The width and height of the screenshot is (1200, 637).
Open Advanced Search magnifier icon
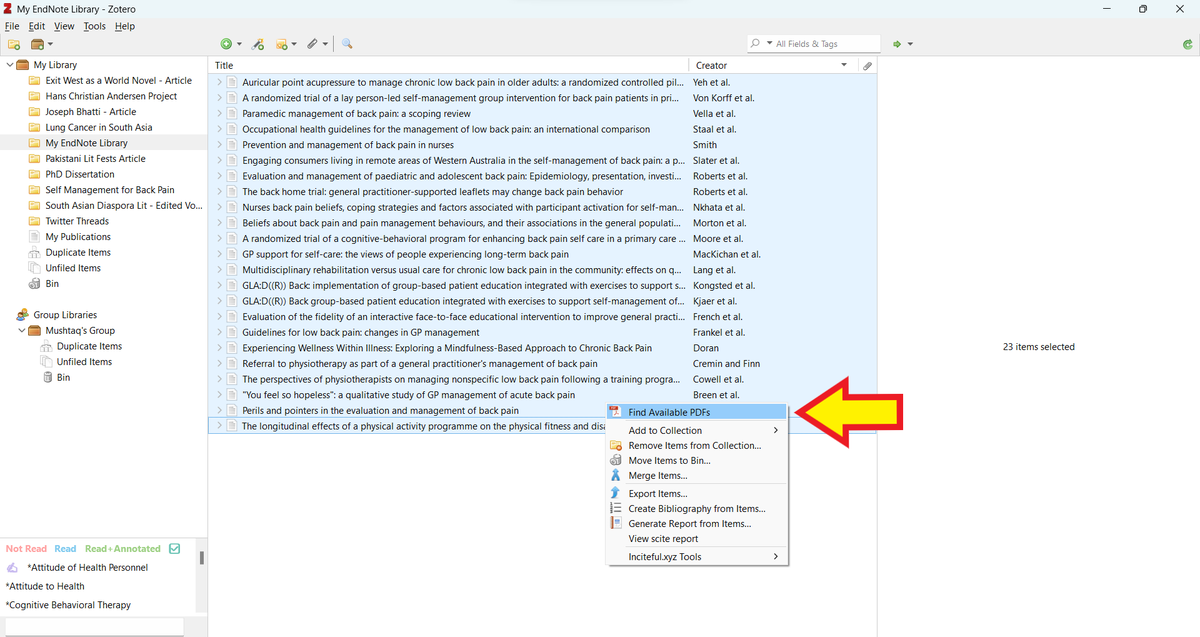(x=347, y=44)
